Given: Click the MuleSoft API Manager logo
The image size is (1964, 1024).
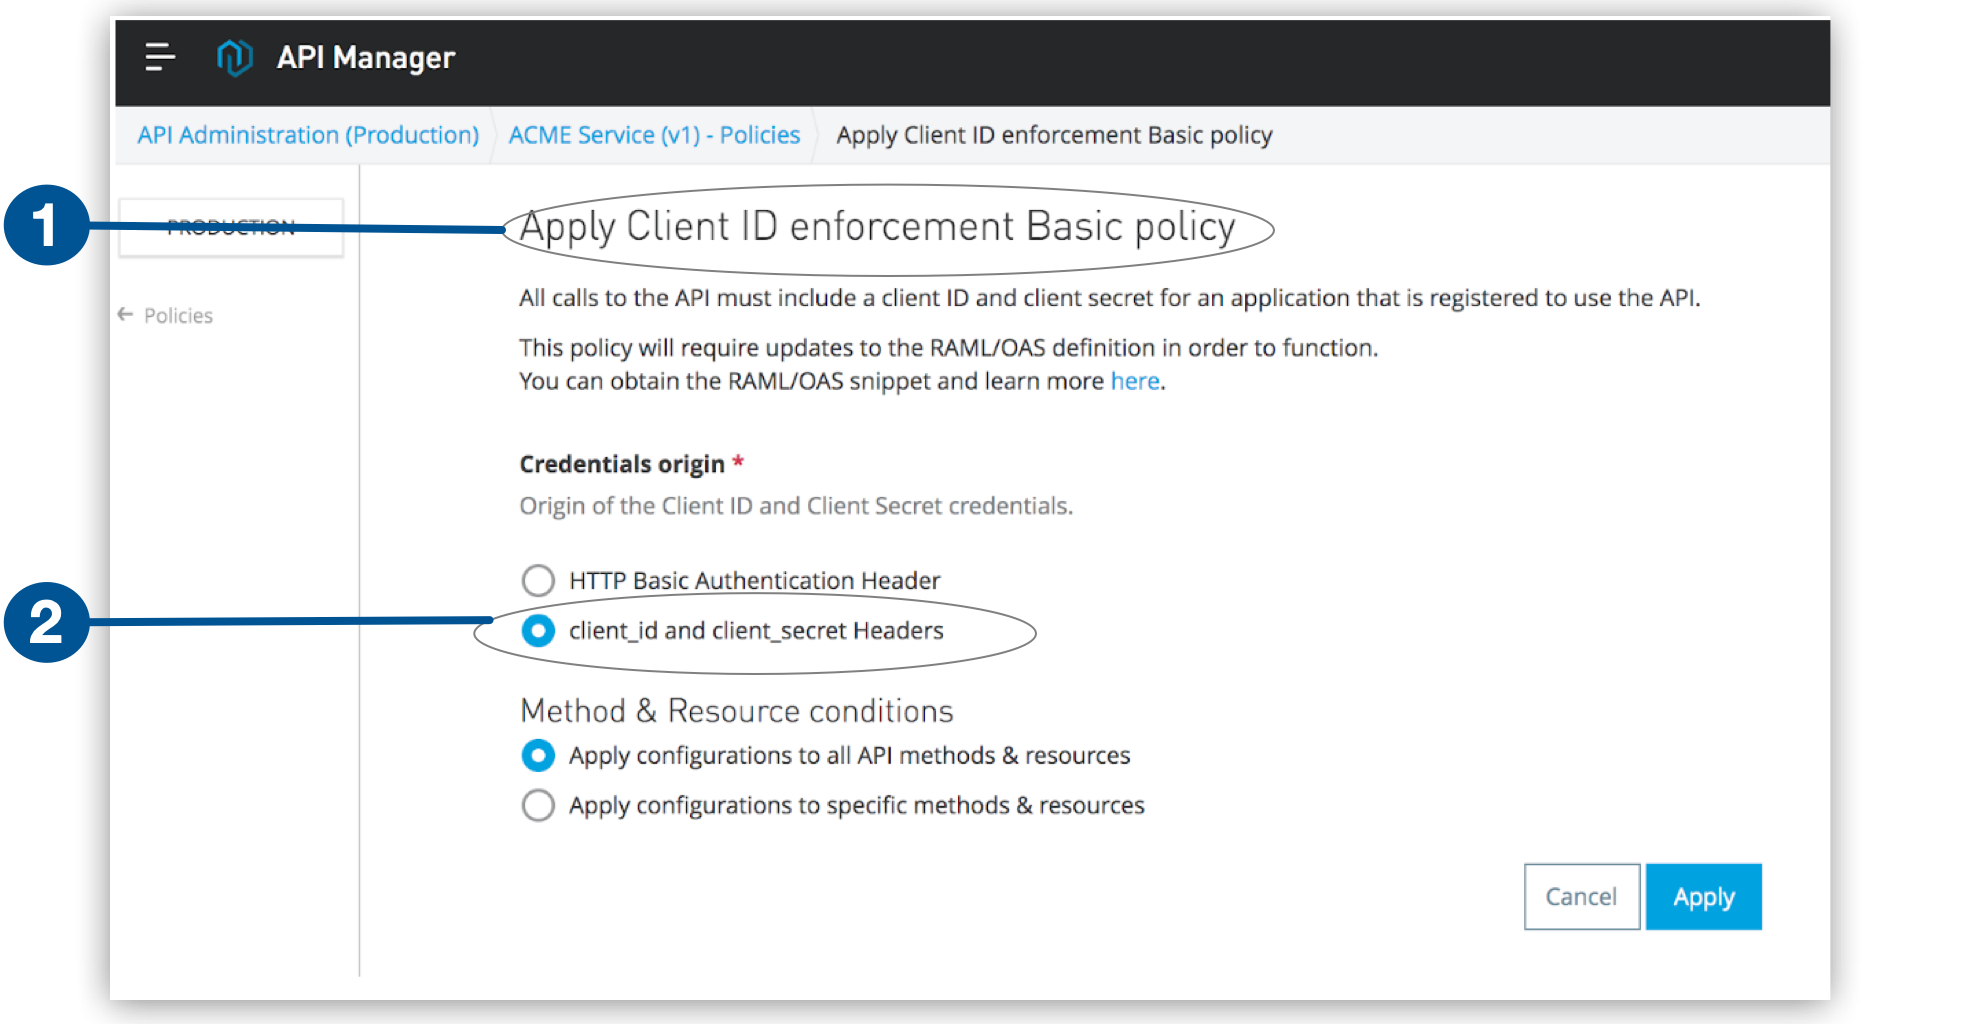Looking at the screenshot, I should (x=236, y=58).
